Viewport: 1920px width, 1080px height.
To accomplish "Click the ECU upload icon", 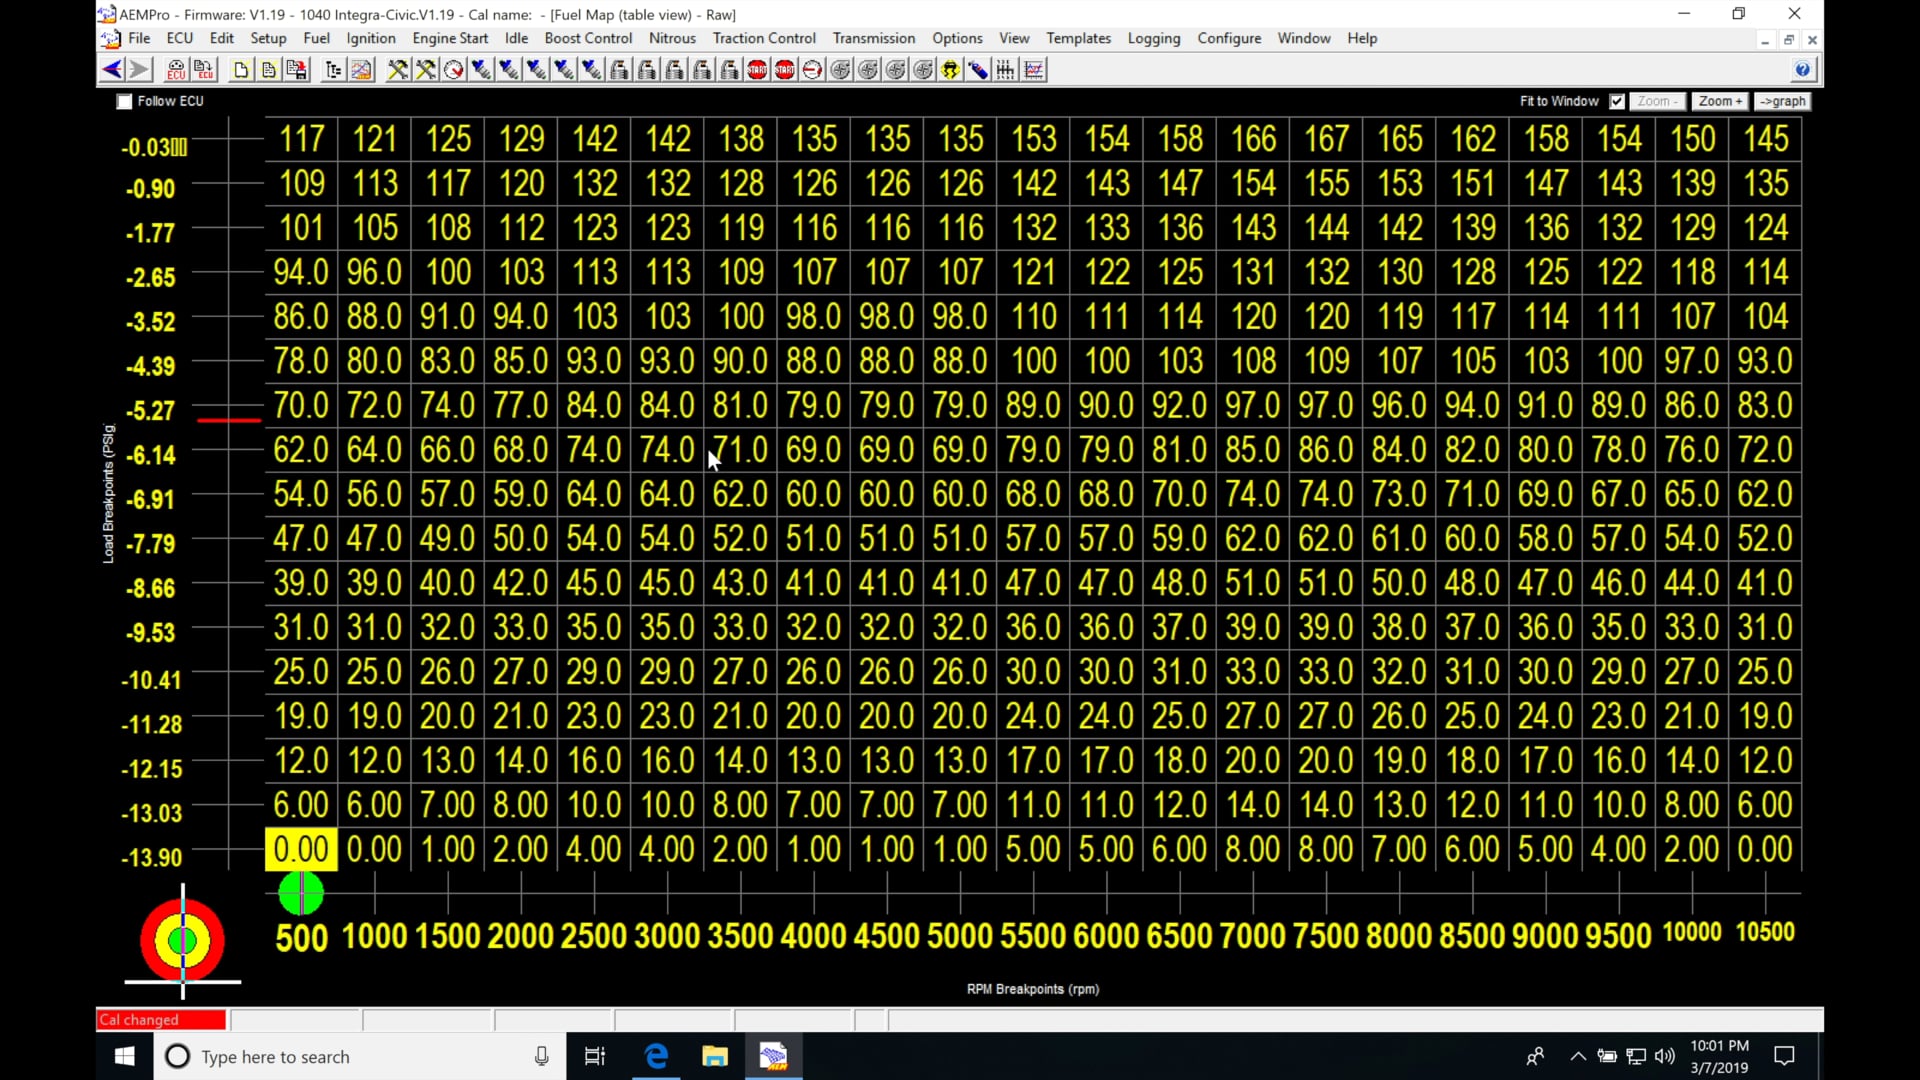I will point(204,70).
